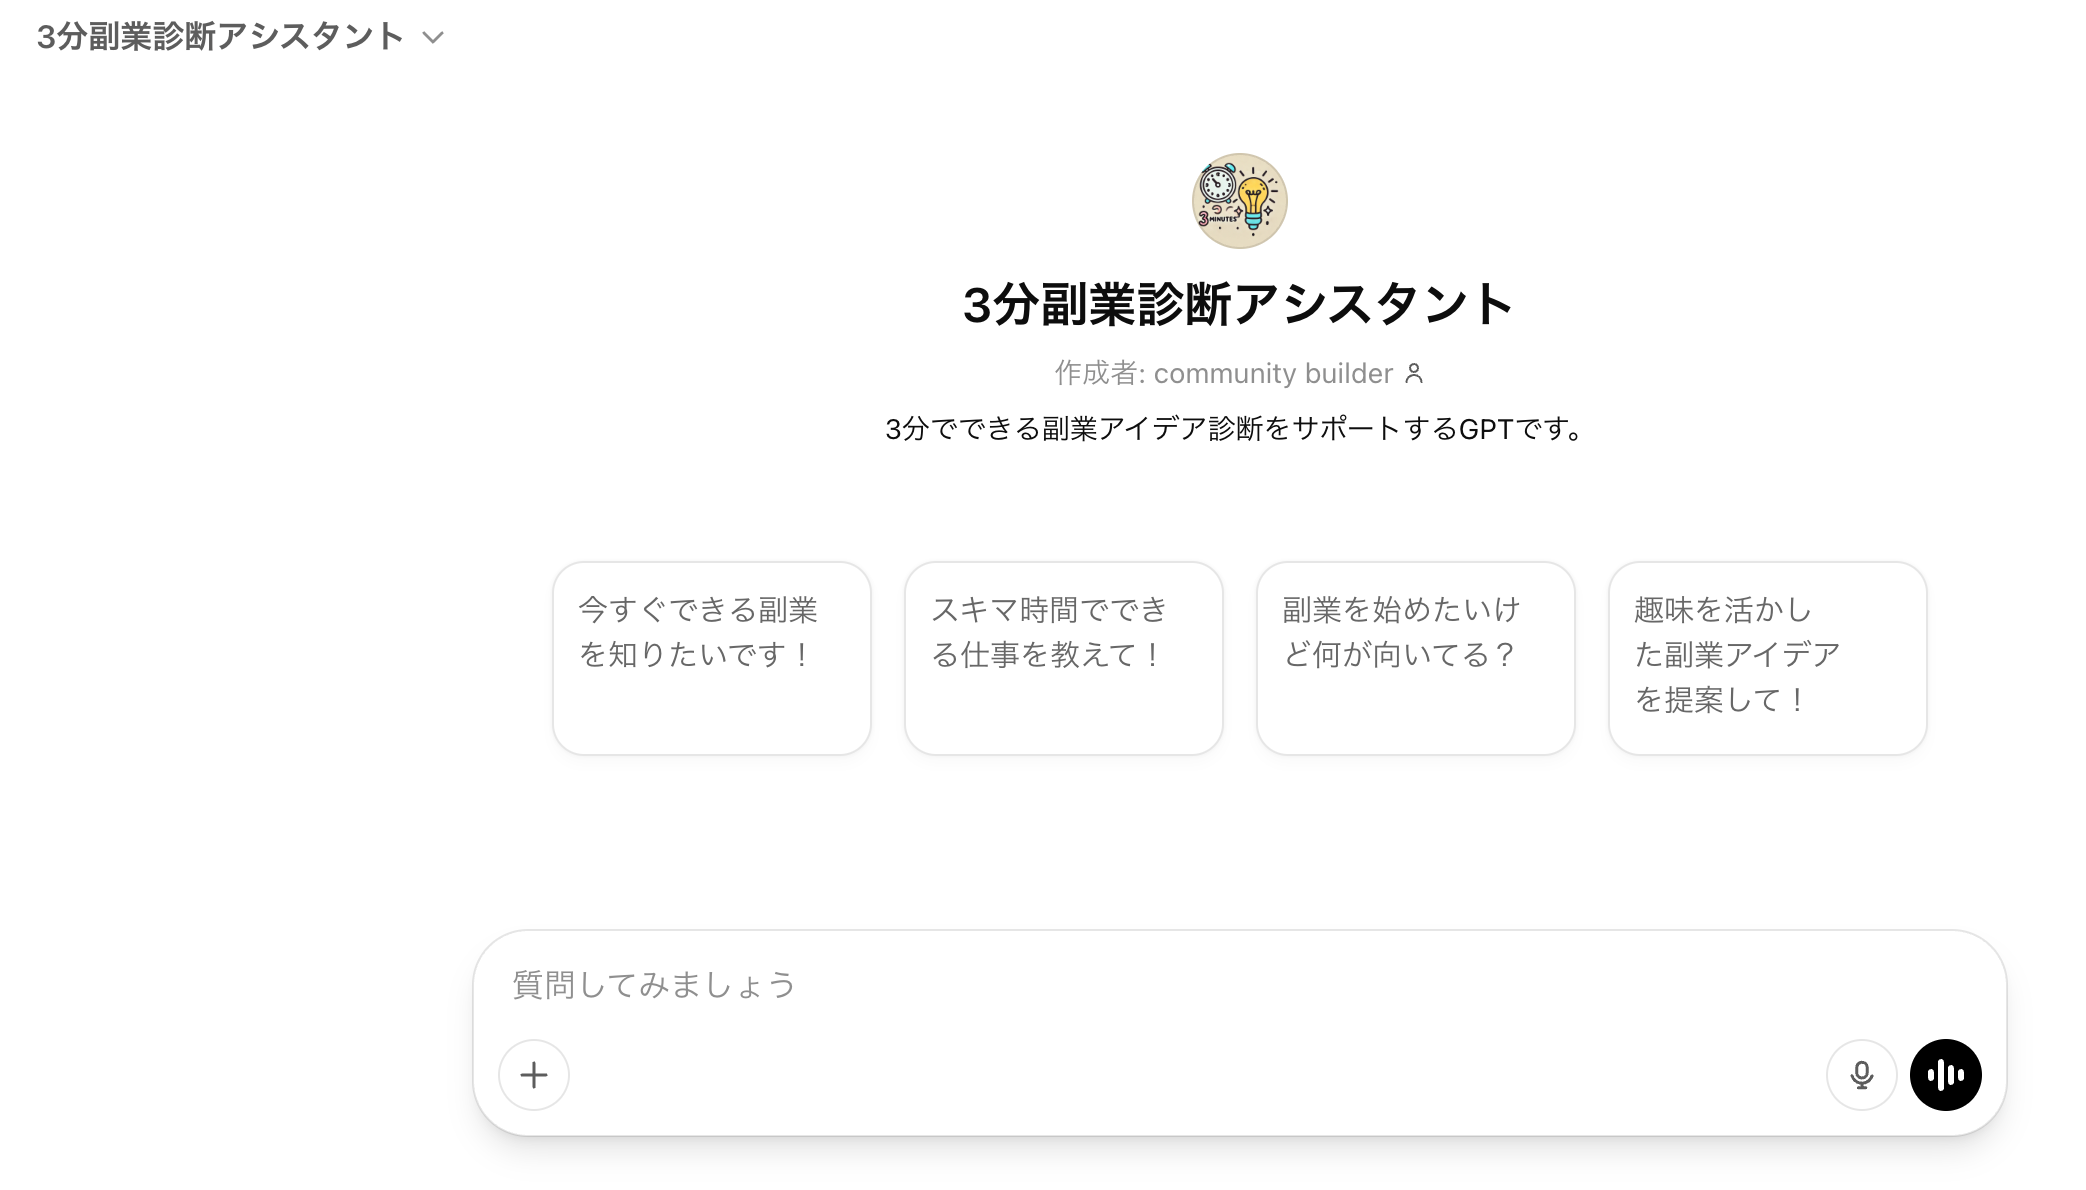Click the GPT avatar with stopwatch and lightbulb
The height and width of the screenshot is (1190, 2086).
[1239, 201]
